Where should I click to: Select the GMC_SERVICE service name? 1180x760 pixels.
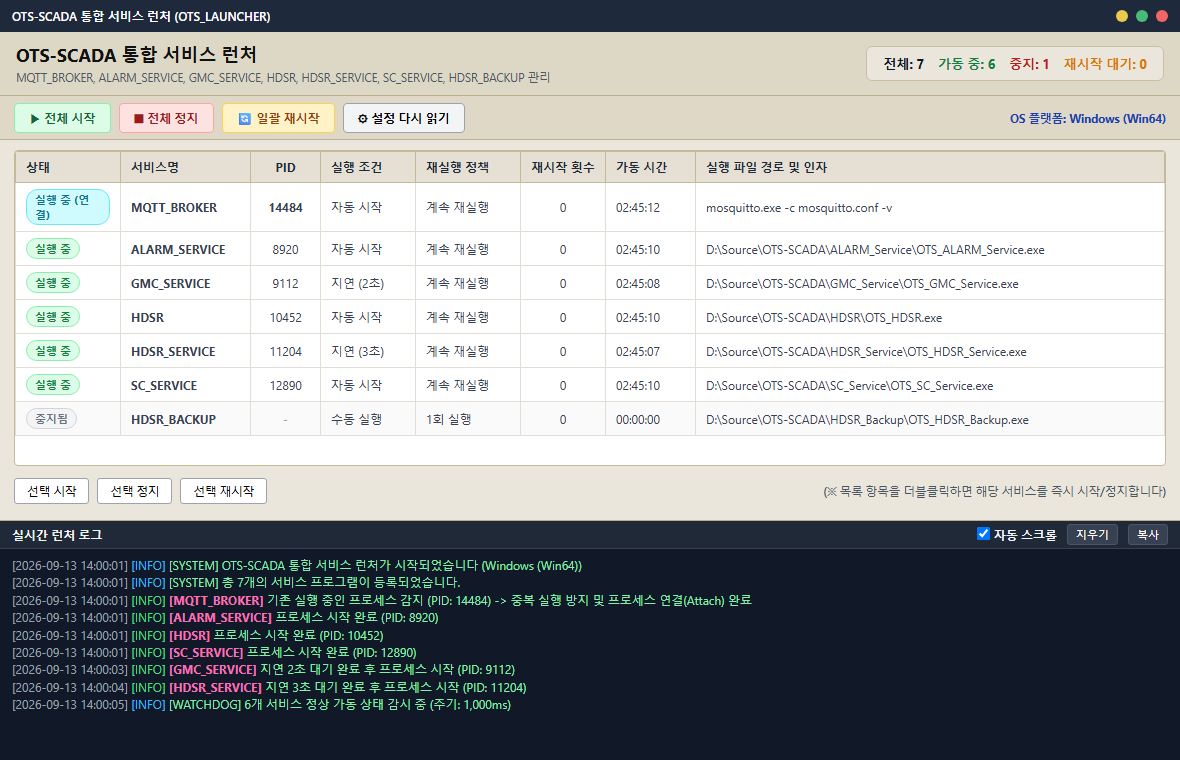coord(171,284)
